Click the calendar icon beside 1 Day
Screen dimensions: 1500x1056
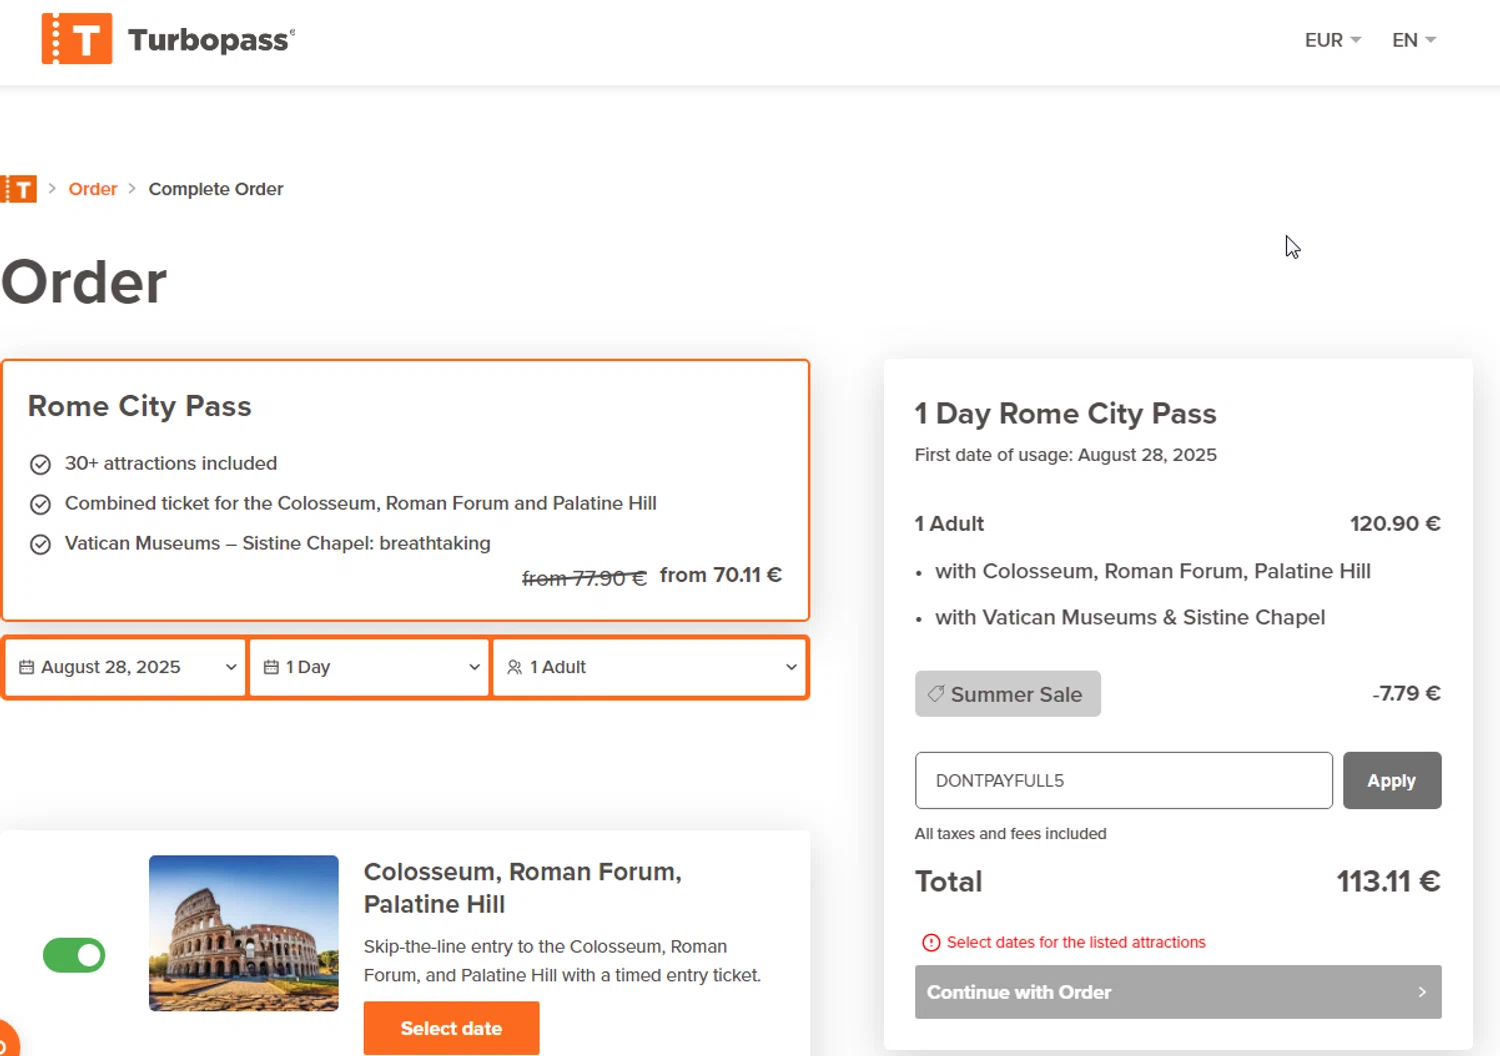[x=271, y=667]
